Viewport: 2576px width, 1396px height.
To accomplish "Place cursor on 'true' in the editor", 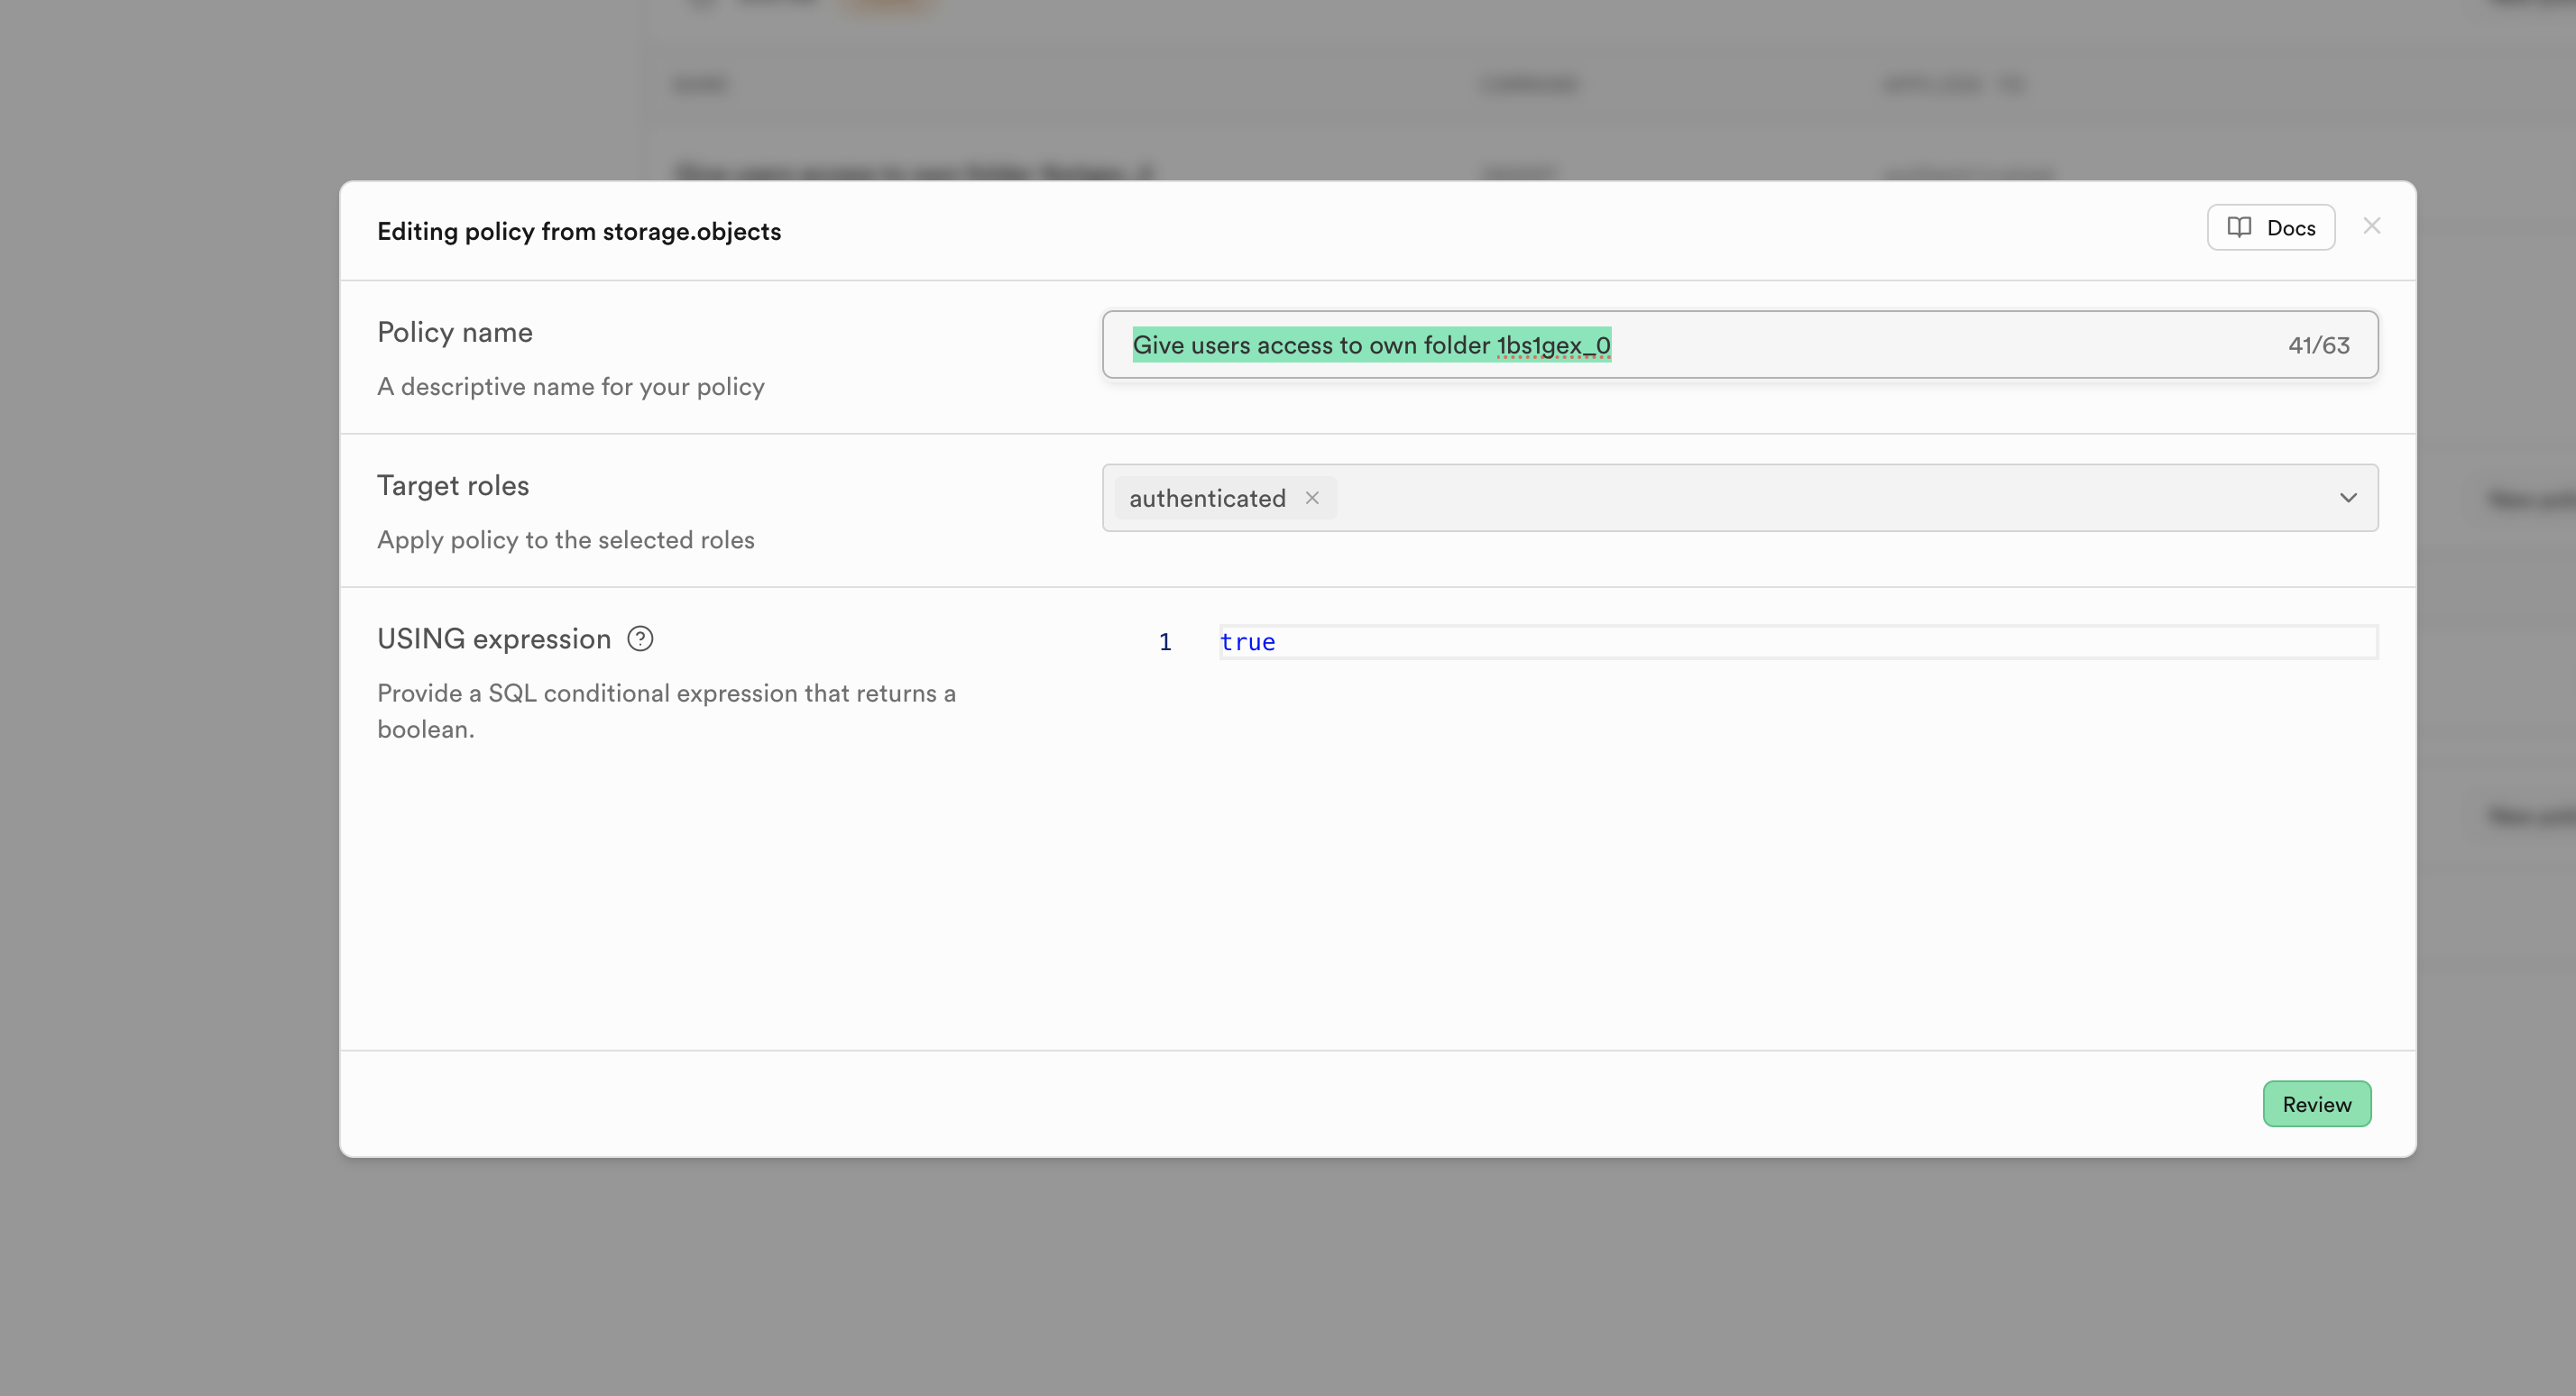I will (1247, 642).
